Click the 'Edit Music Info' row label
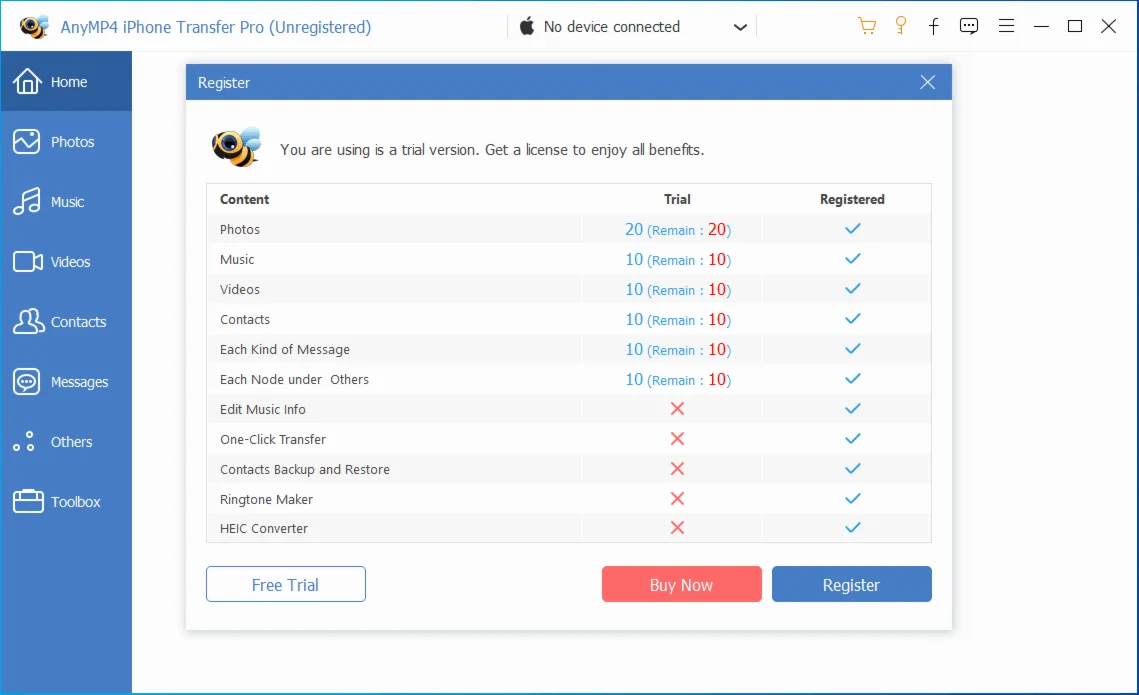 262,410
